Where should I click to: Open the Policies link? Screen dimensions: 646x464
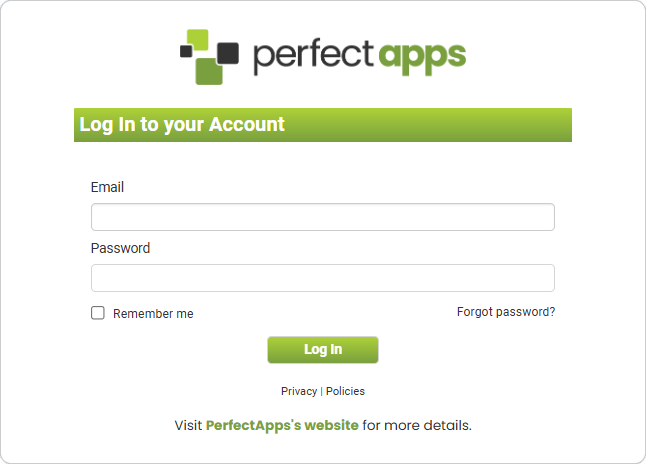[x=345, y=391]
